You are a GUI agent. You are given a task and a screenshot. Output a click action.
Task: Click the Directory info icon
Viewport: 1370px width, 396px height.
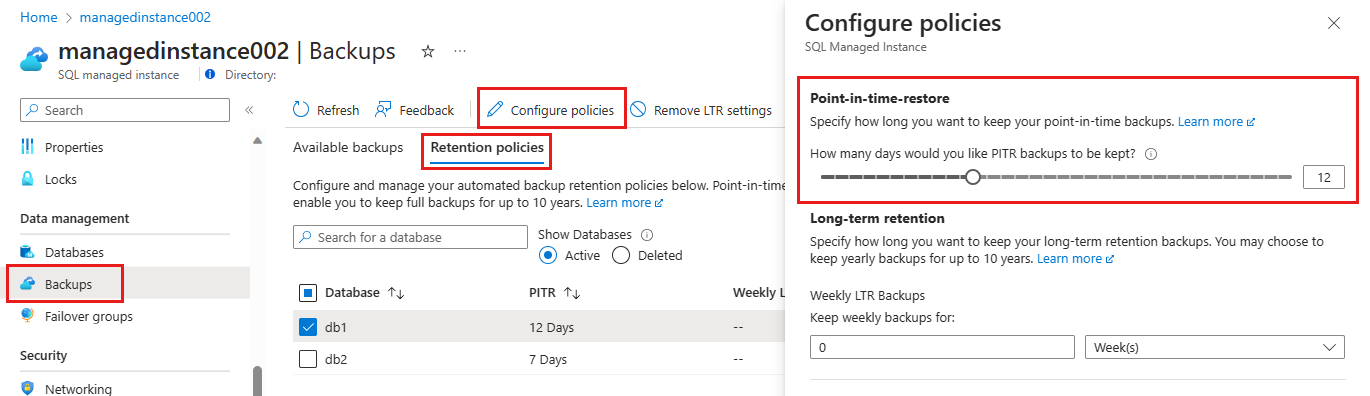[210, 75]
